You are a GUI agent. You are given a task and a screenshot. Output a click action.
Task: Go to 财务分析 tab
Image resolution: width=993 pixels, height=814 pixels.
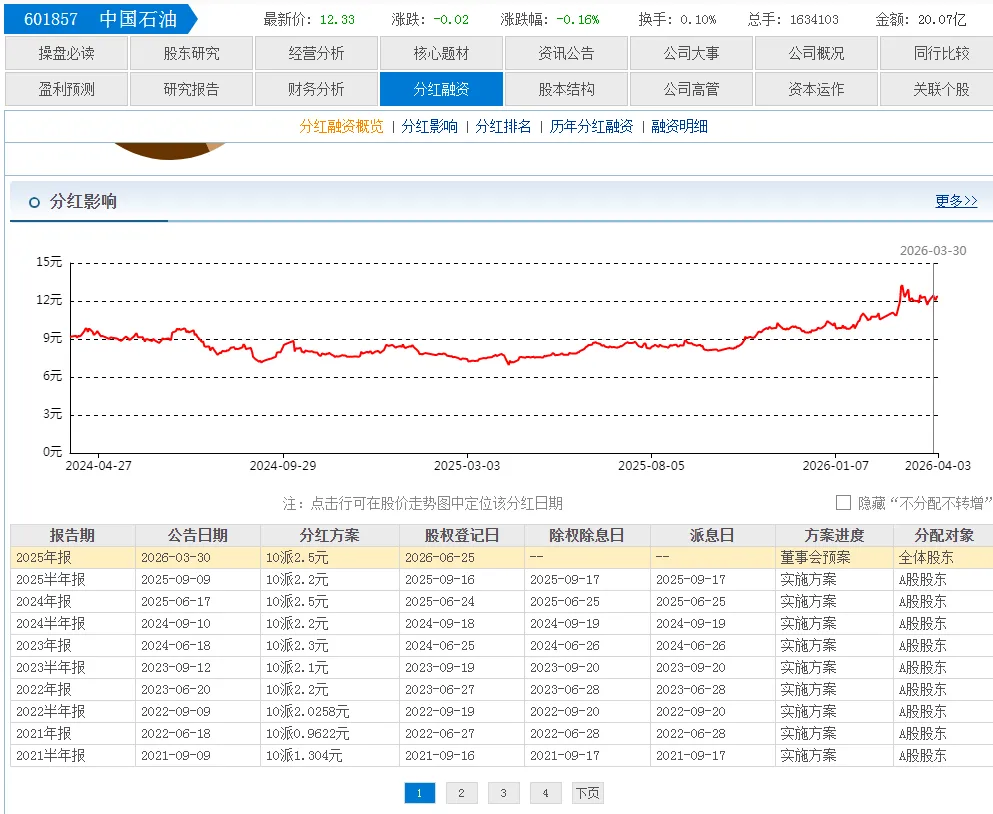316,89
